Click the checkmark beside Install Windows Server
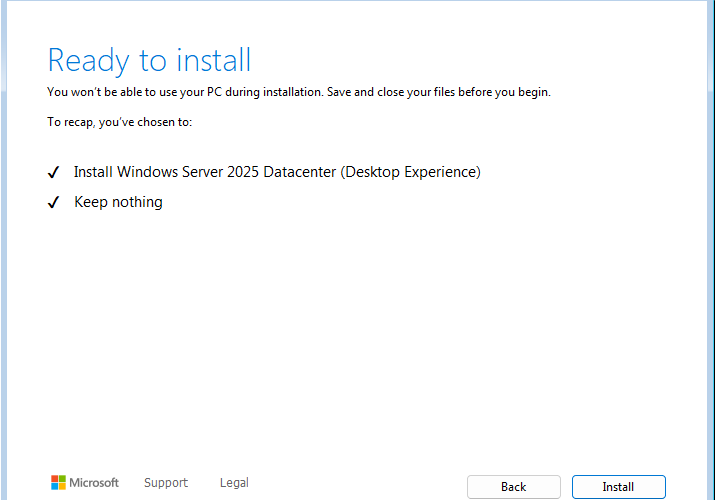715x500 pixels. pyautogui.click(x=53, y=172)
